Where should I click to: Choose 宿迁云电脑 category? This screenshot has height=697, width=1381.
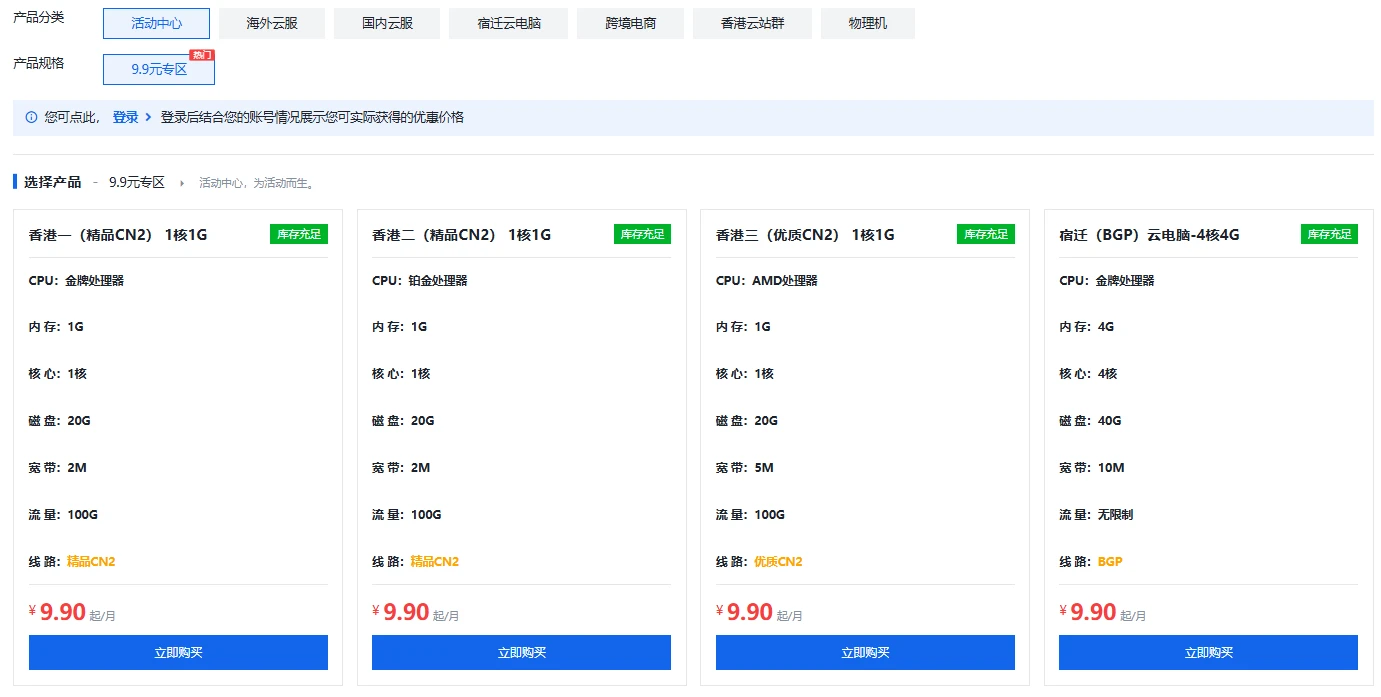pyautogui.click(x=509, y=23)
